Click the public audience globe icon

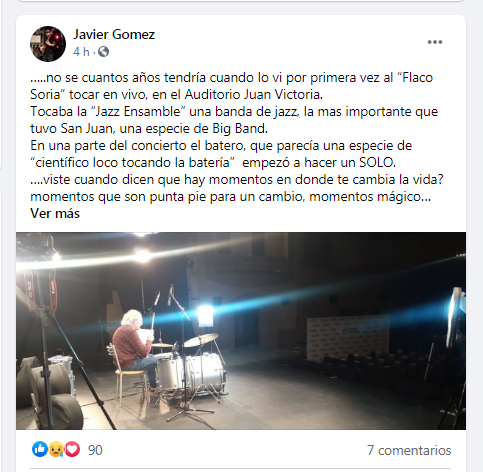click(103, 52)
